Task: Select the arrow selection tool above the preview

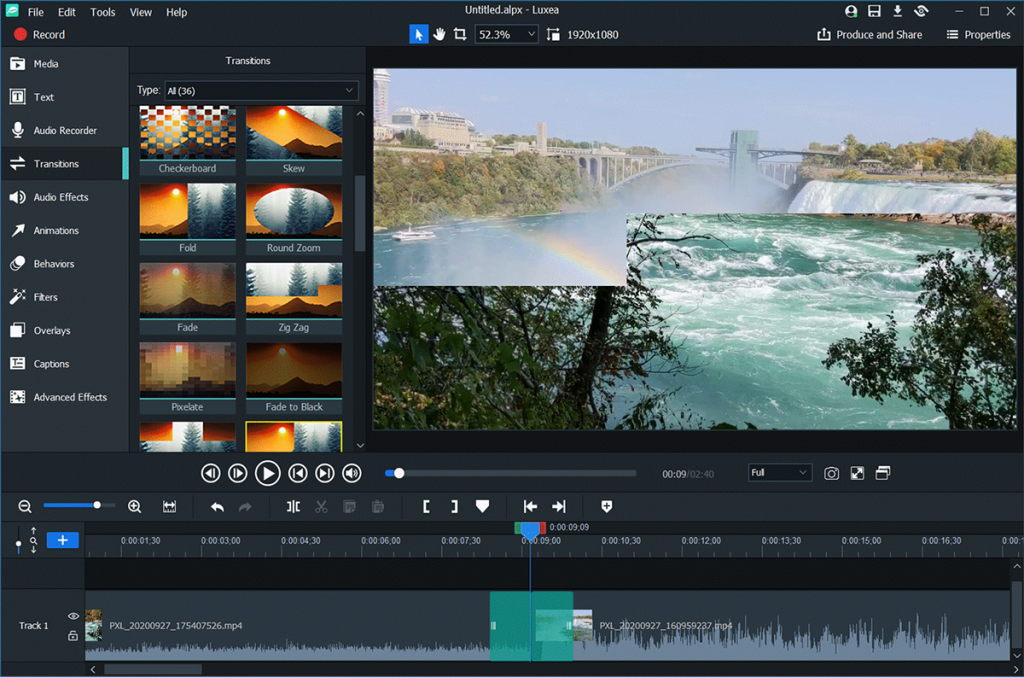Action: 418,33
